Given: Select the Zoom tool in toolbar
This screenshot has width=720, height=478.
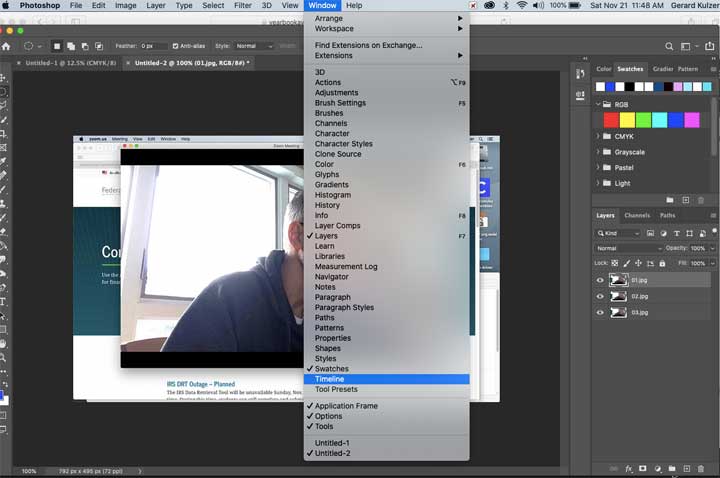Looking at the screenshot, I should (3, 357).
